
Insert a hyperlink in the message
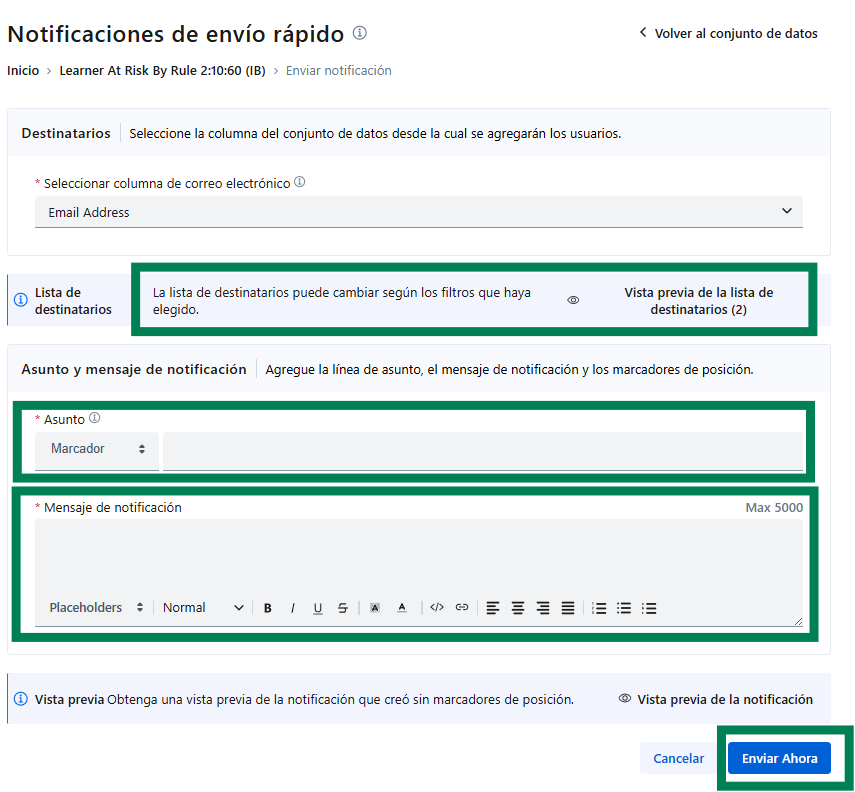point(462,608)
